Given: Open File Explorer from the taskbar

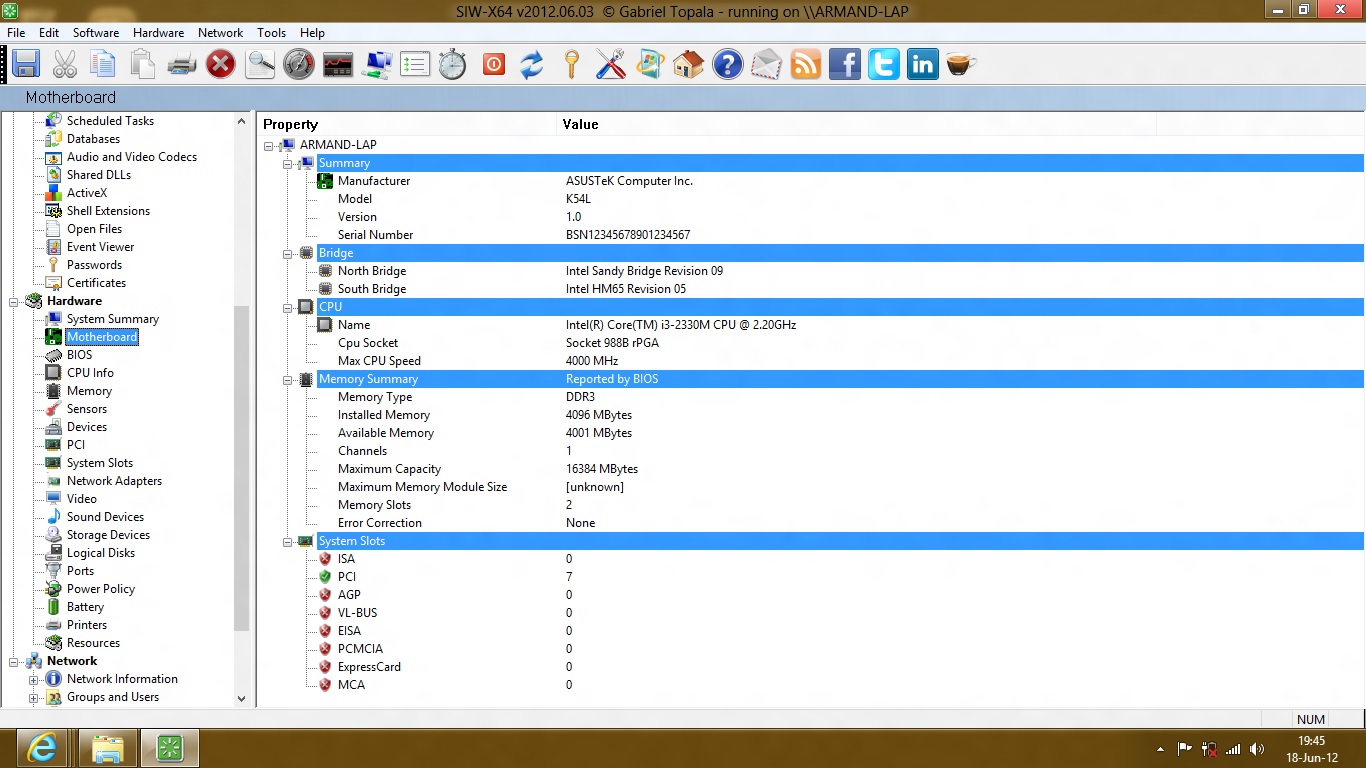Looking at the screenshot, I should tap(107, 748).
